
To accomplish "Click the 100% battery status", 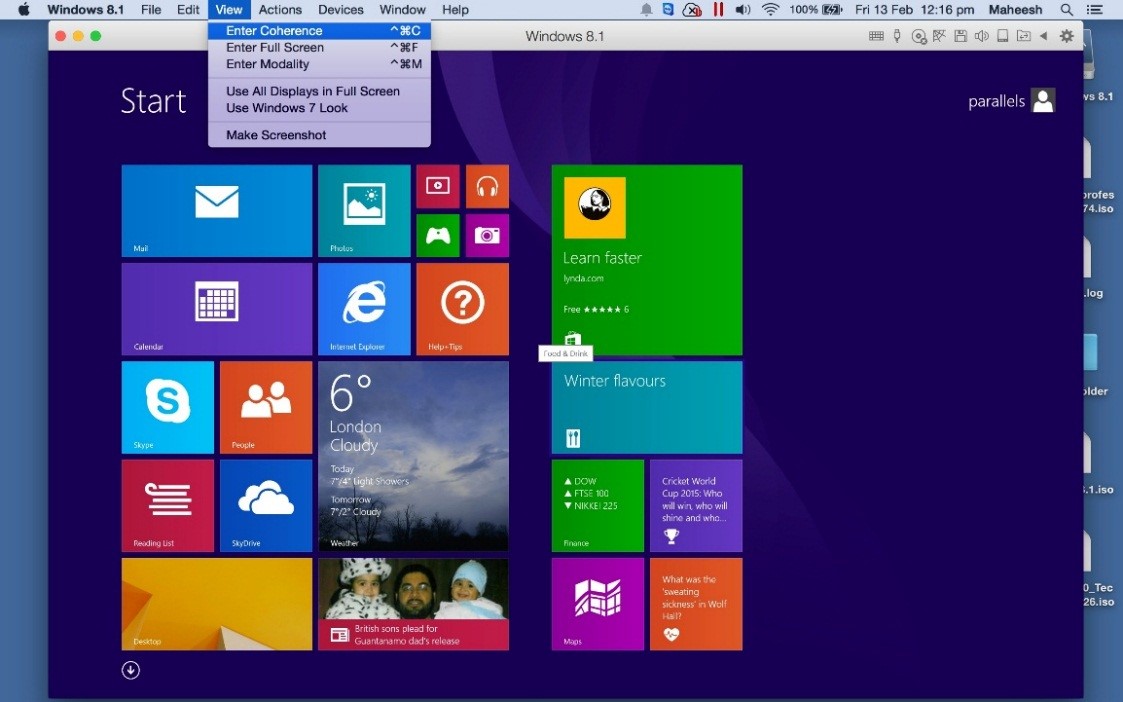I will point(816,9).
